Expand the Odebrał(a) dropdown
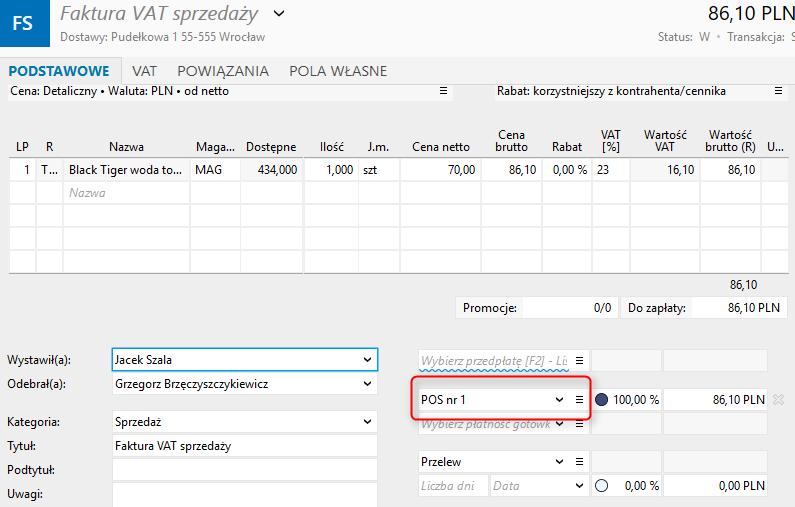The width and height of the screenshot is (795, 507). [368, 384]
